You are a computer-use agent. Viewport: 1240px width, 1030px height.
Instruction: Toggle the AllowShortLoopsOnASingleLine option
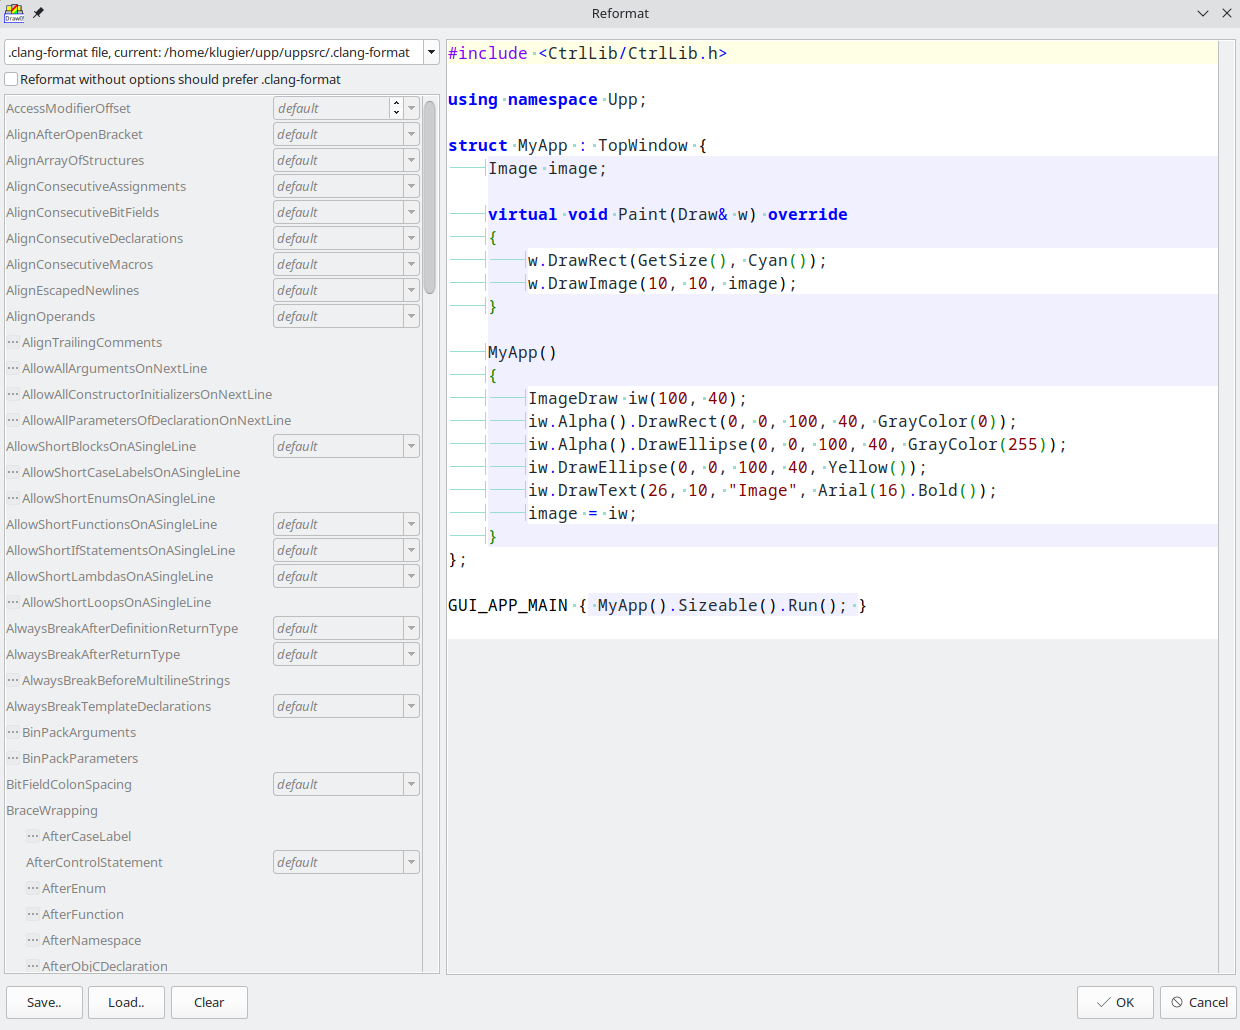13,602
